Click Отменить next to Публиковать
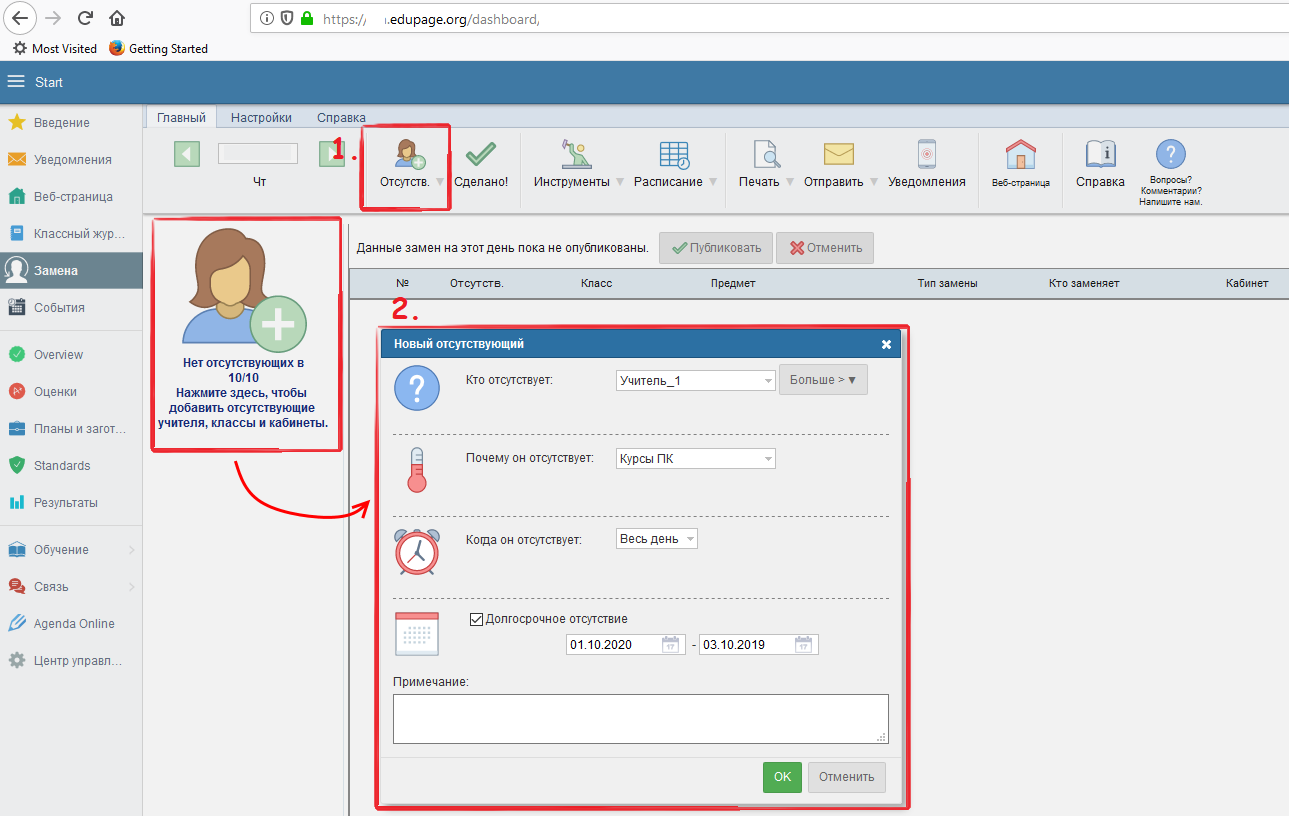The width and height of the screenshot is (1289, 816). [x=826, y=248]
